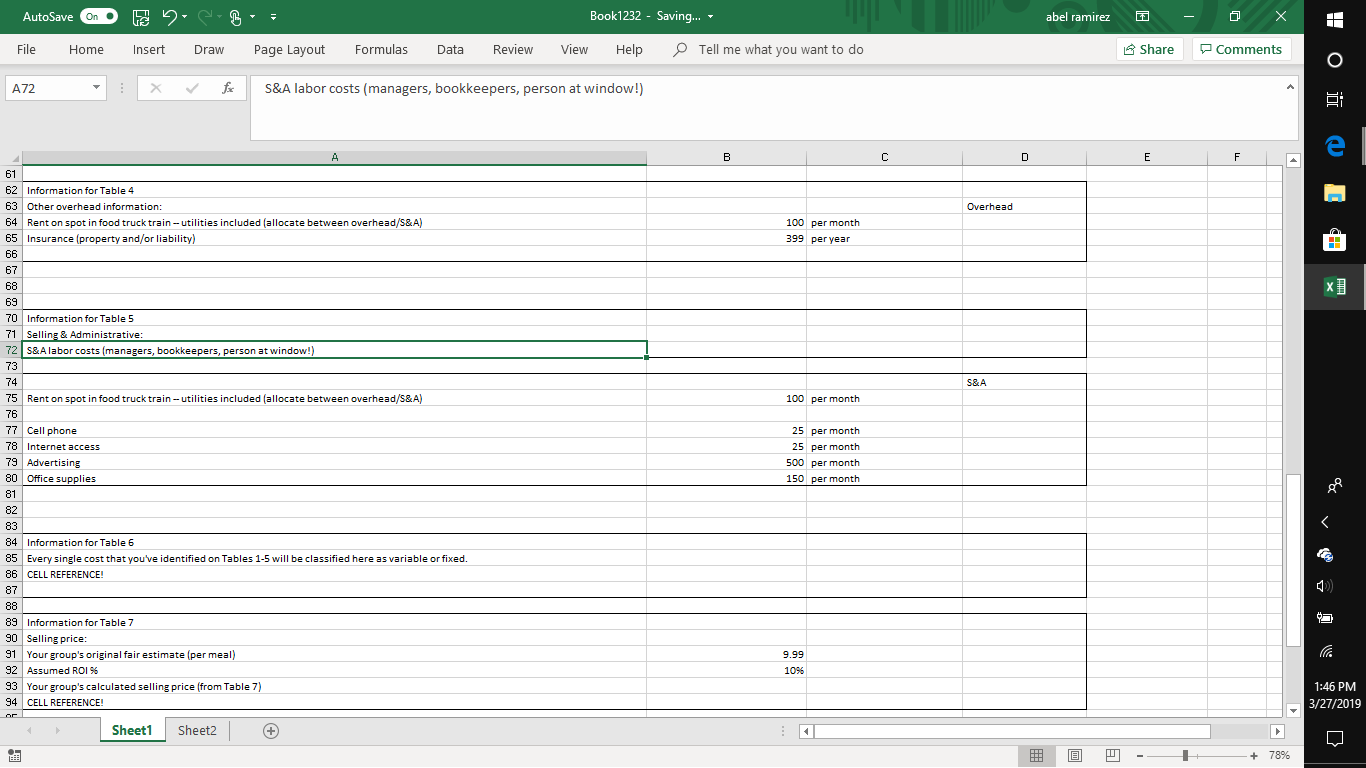Screen dimensions: 1366x768
Task: Open Customize Quick Access Toolbar dropdown
Action: (x=272, y=17)
